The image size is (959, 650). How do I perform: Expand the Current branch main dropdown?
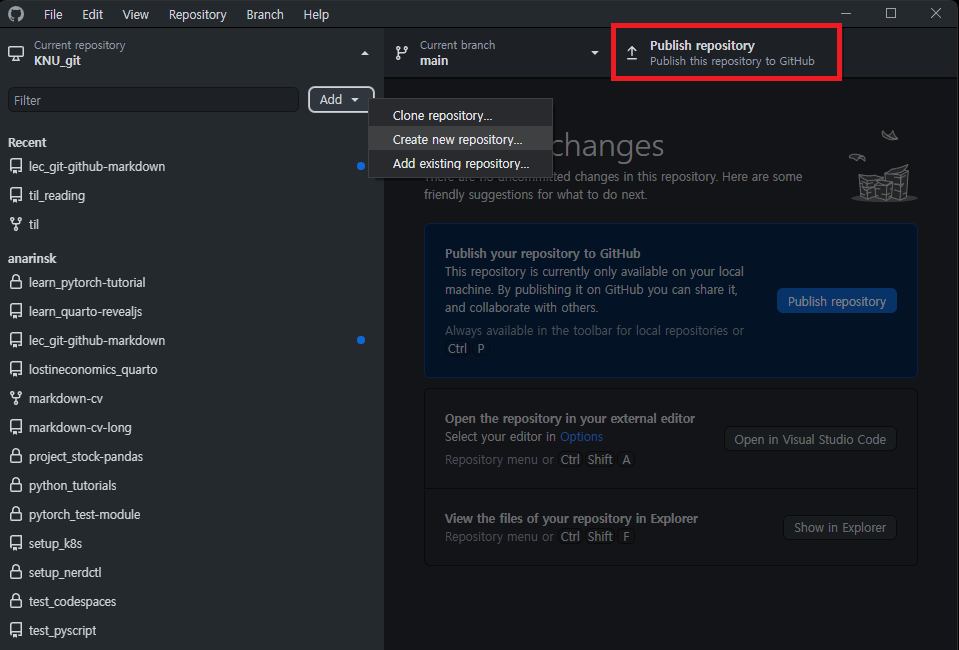(594, 53)
